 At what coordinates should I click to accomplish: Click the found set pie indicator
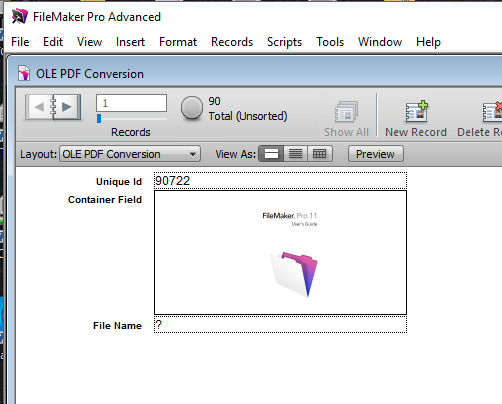pos(192,108)
